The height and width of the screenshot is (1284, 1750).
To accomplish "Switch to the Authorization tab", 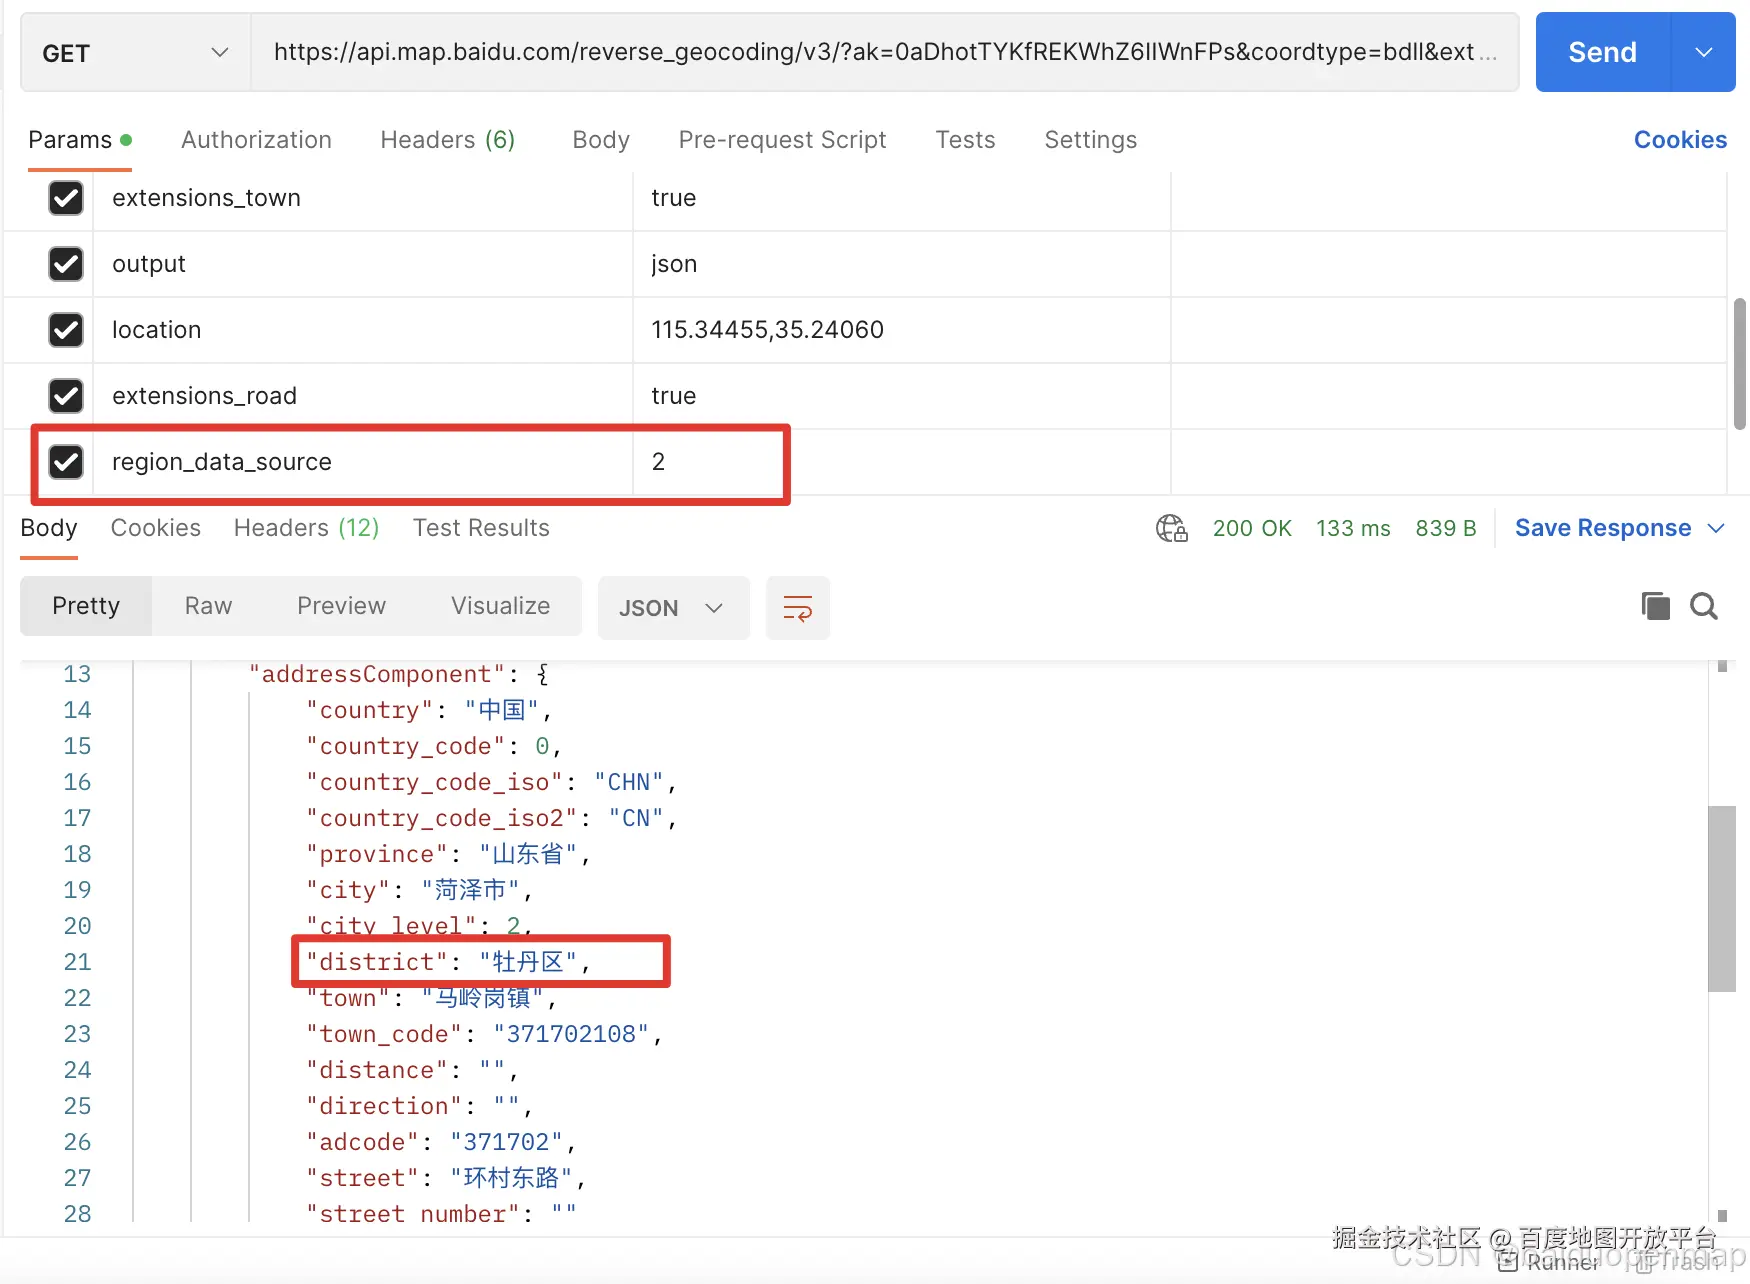I will coord(256,140).
